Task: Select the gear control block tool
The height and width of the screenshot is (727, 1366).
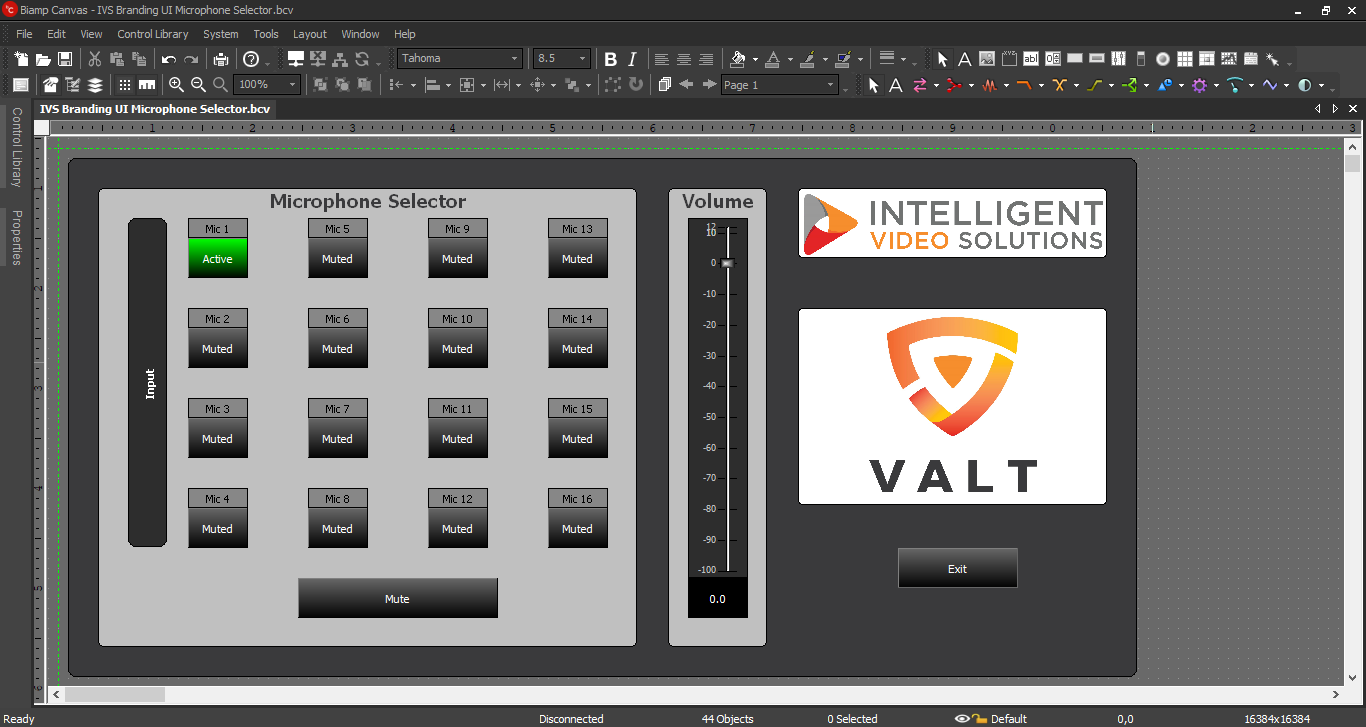Action: [x=1200, y=85]
